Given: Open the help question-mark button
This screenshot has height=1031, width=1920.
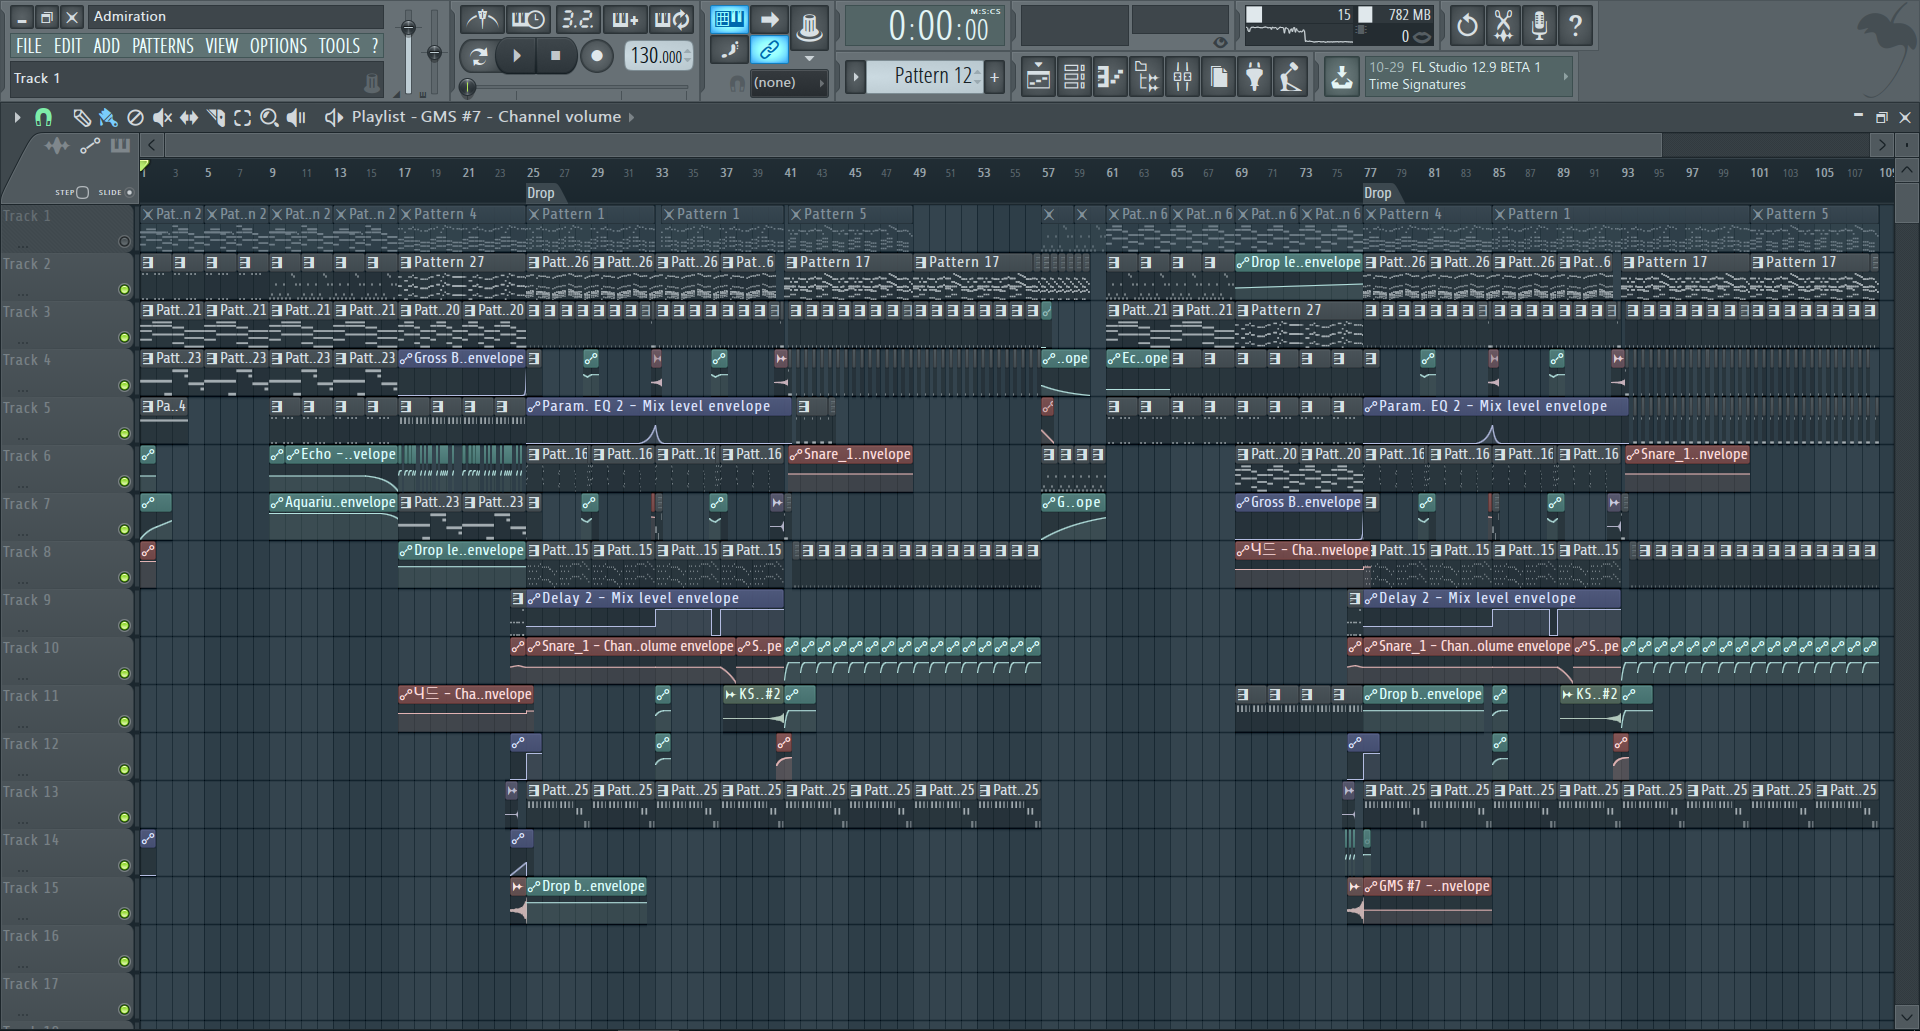Looking at the screenshot, I should pos(1575,25).
